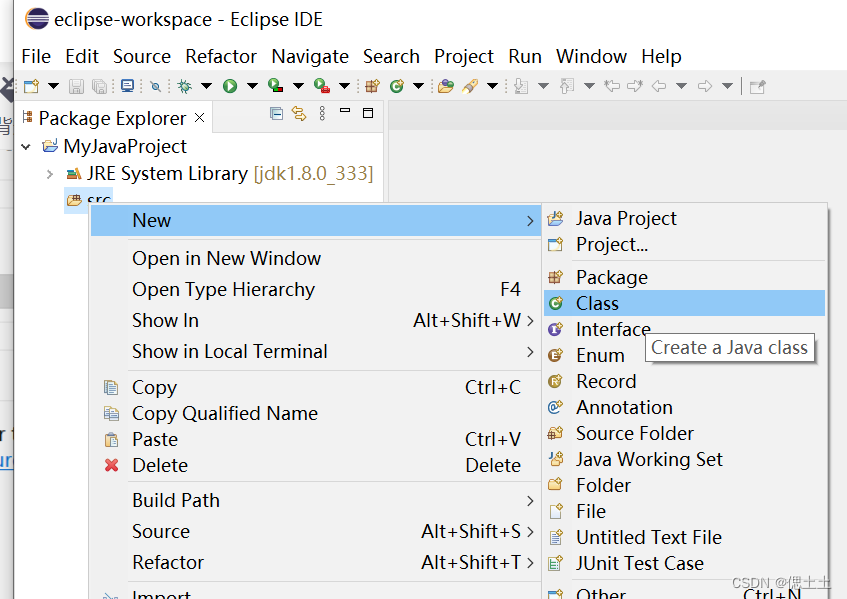Close the Package Explorer tab

(x=199, y=118)
